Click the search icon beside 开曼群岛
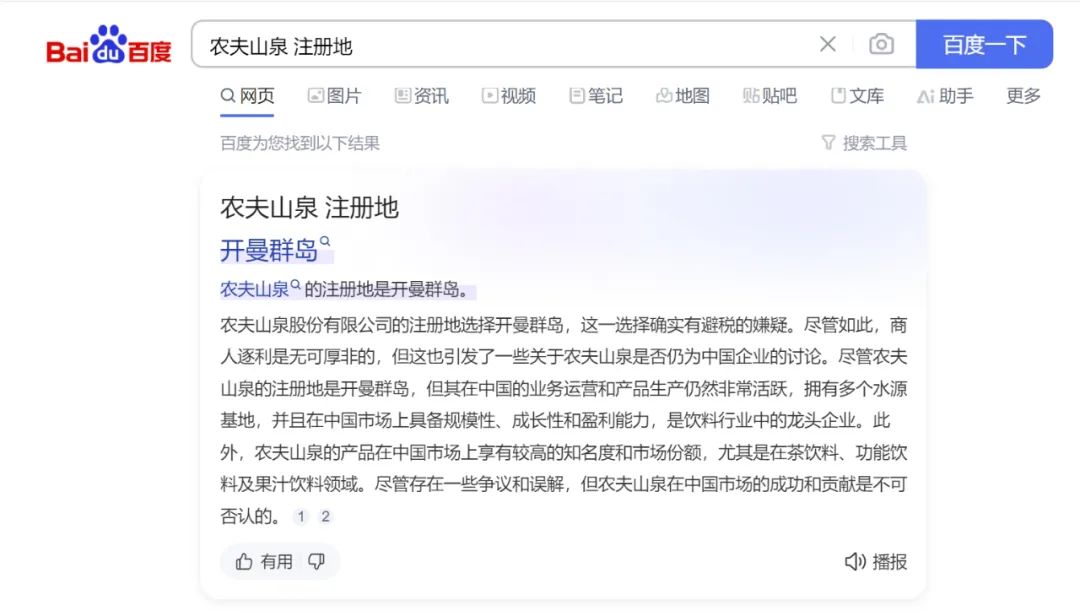This screenshot has width=1080, height=616. coord(325,241)
